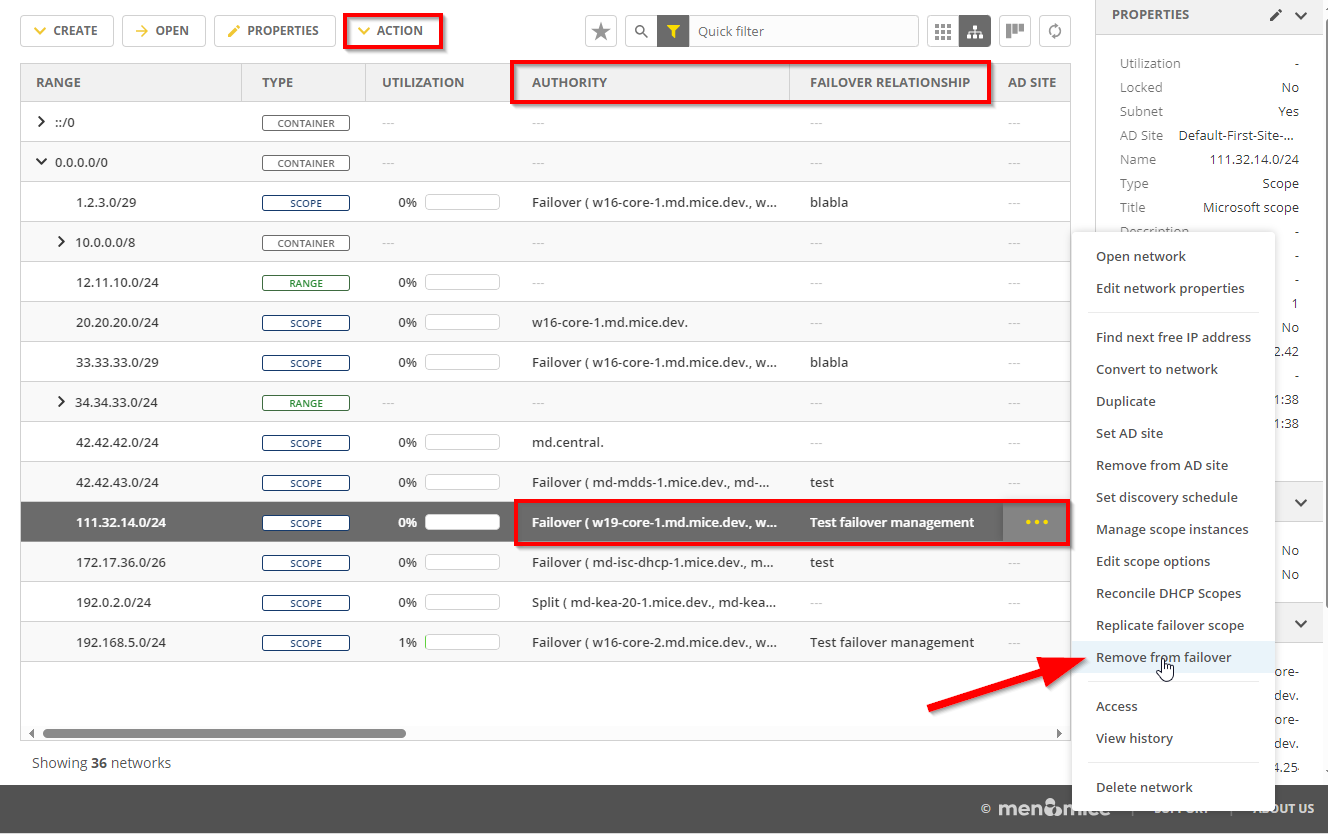Click the Properties toolbar button

pyautogui.click(x=273, y=31)
